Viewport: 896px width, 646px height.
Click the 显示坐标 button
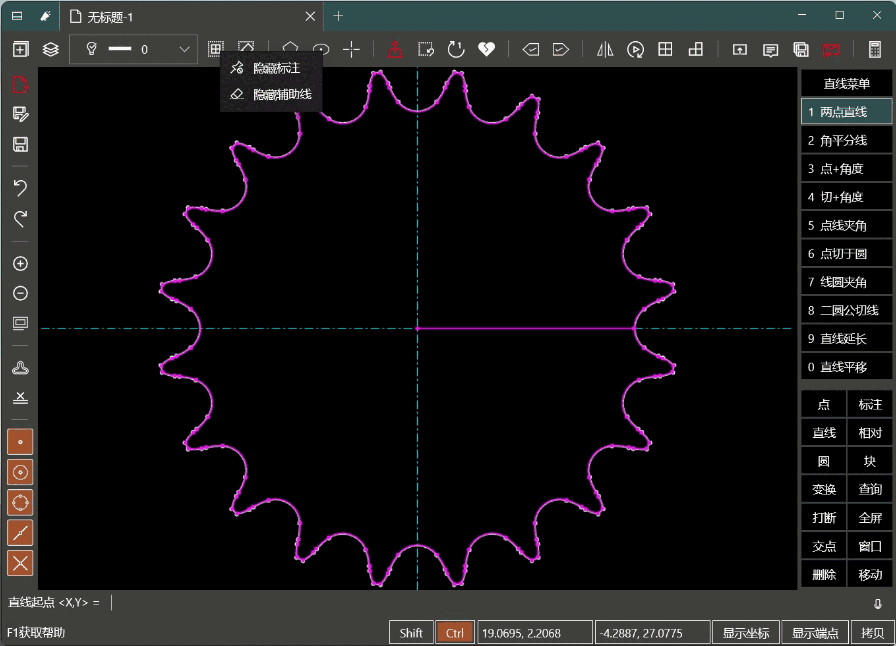(x=746, y=632)
